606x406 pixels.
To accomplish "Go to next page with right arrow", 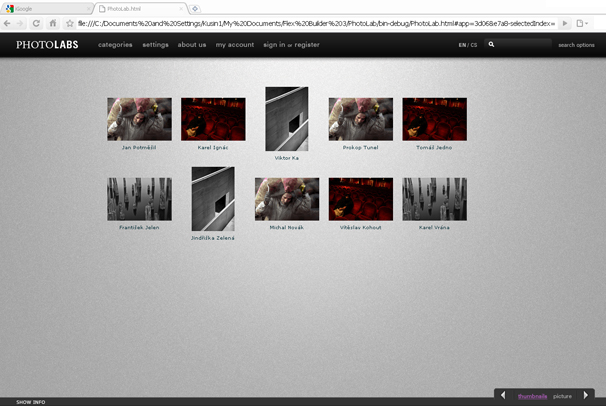I will [587, 395].
